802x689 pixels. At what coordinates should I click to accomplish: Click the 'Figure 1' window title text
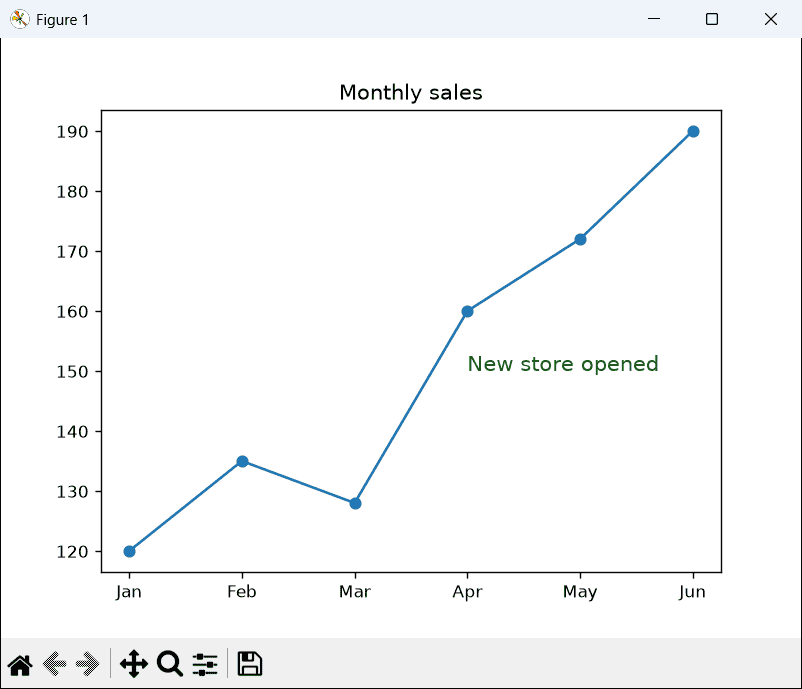62,20
